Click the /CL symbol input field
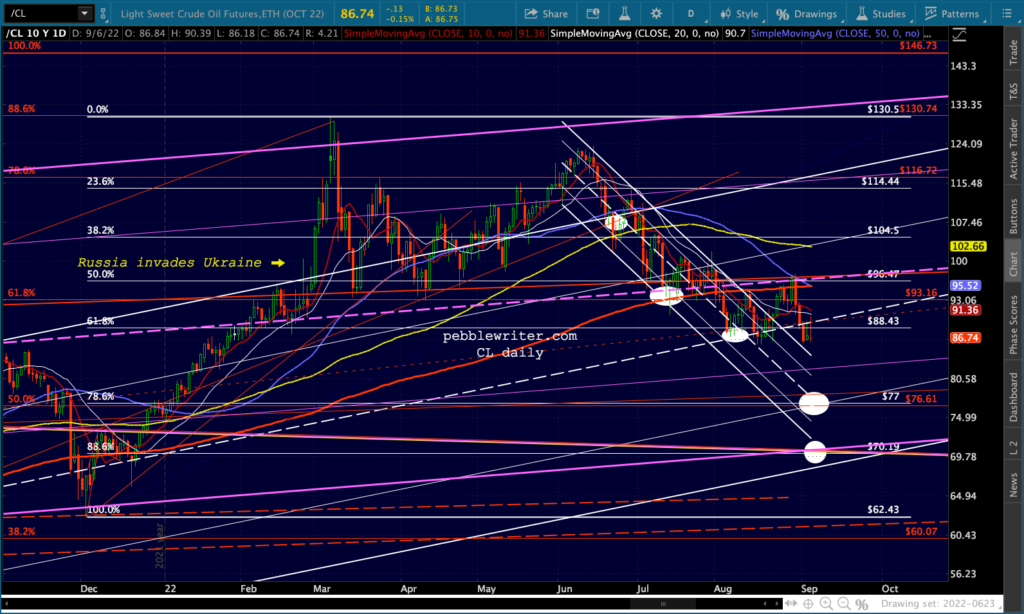Screen dimensions: 1024x614 (x=40, y=13)
